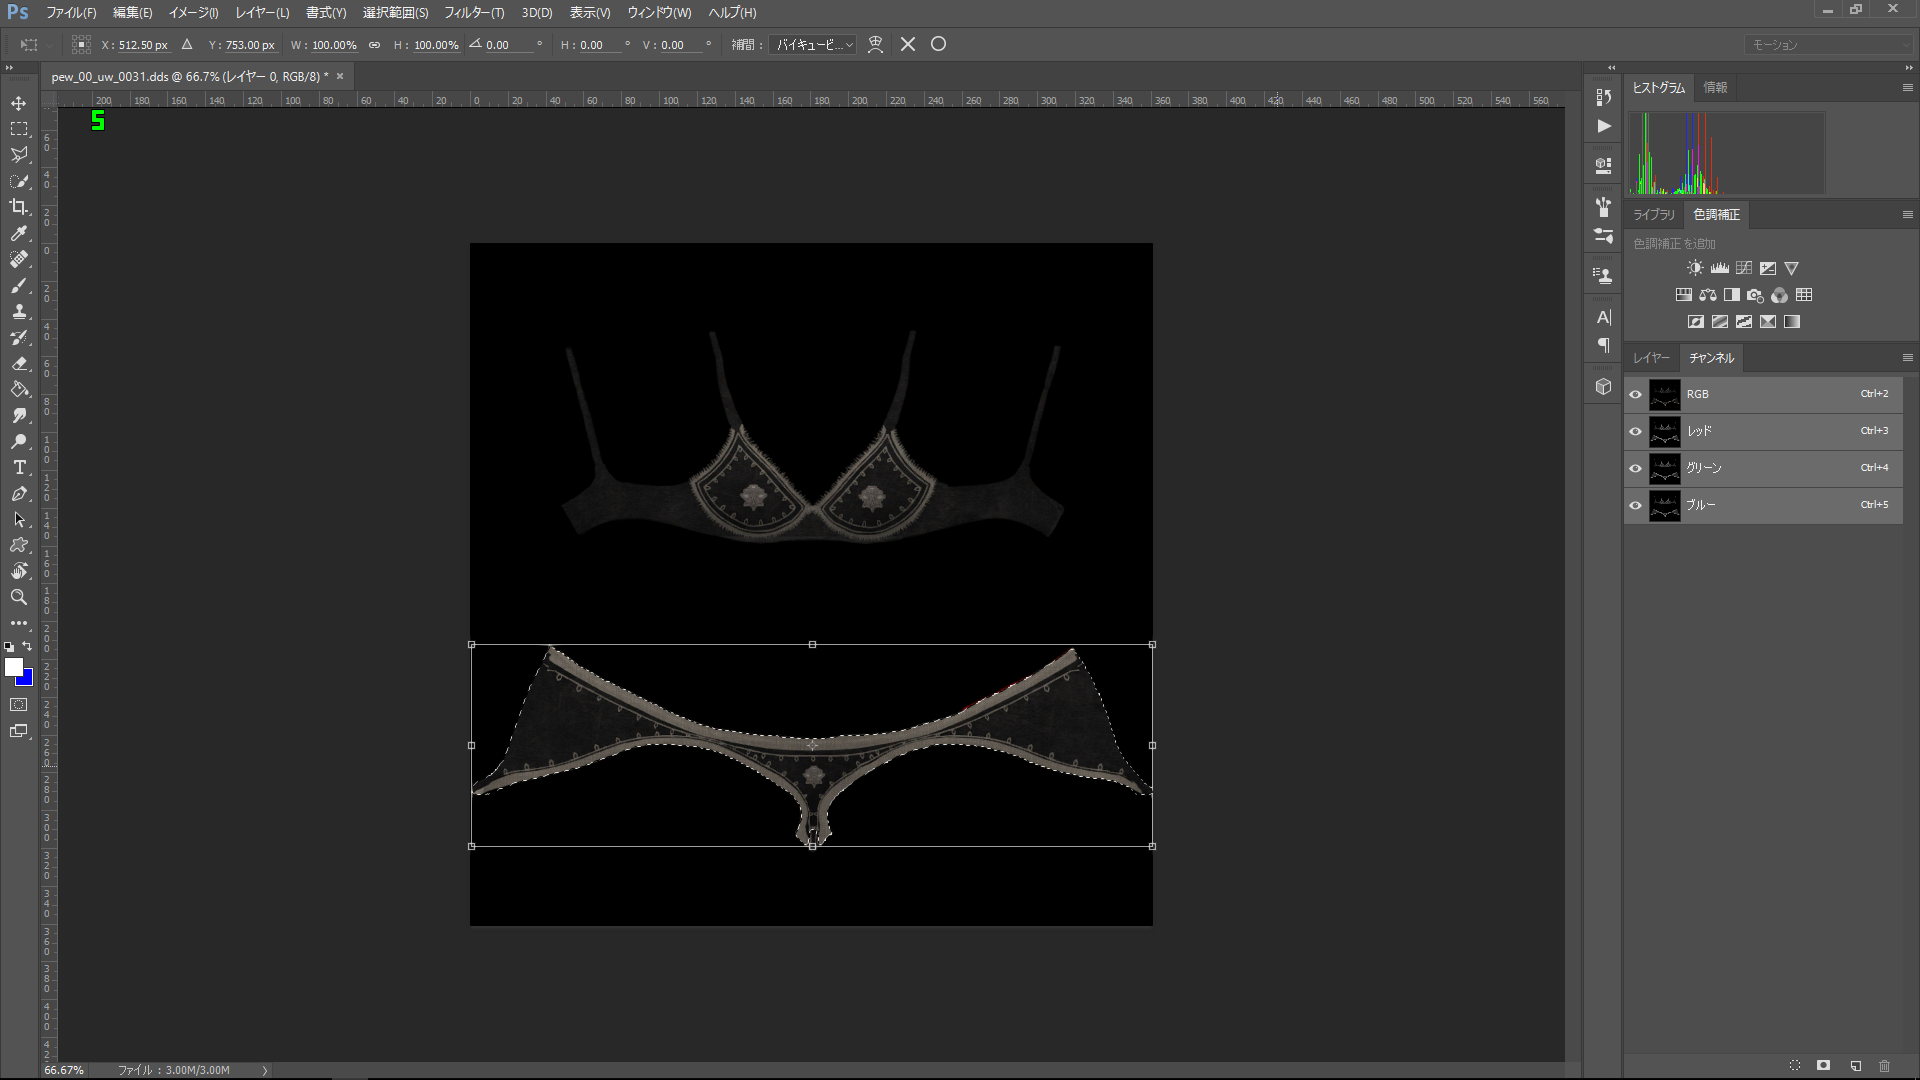Open the ヒストグラム panel options menu
This screenshot has width=1920, height=1080.
[1907, 88]
